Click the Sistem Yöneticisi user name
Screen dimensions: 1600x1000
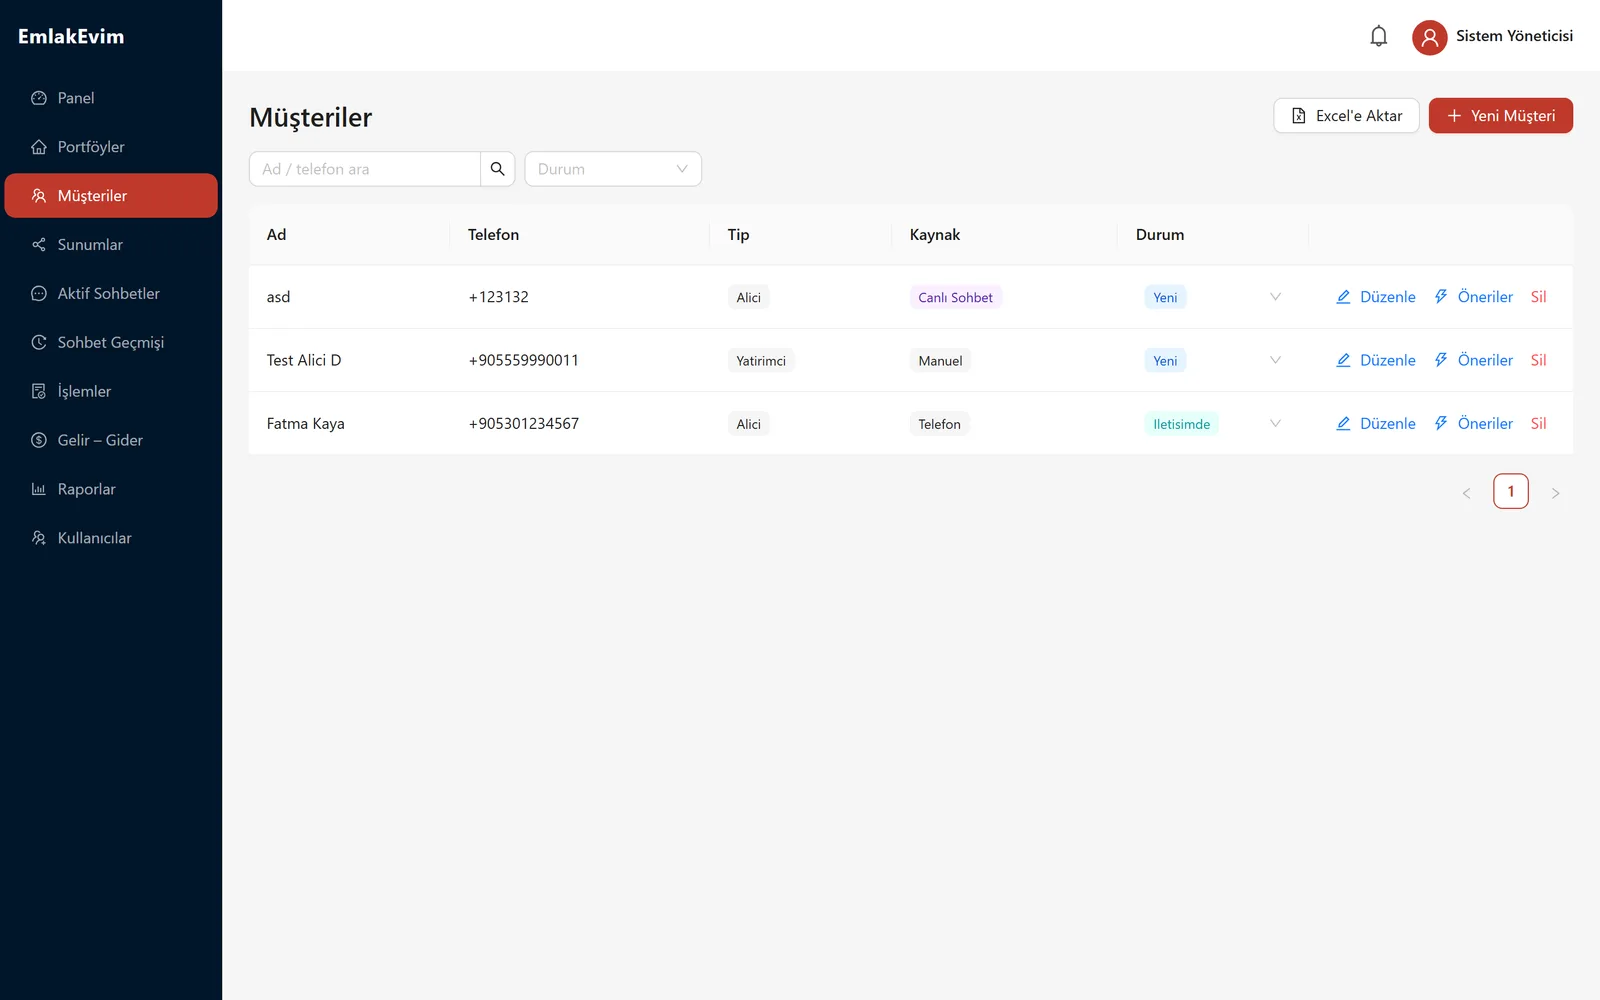coord(1514,36)
